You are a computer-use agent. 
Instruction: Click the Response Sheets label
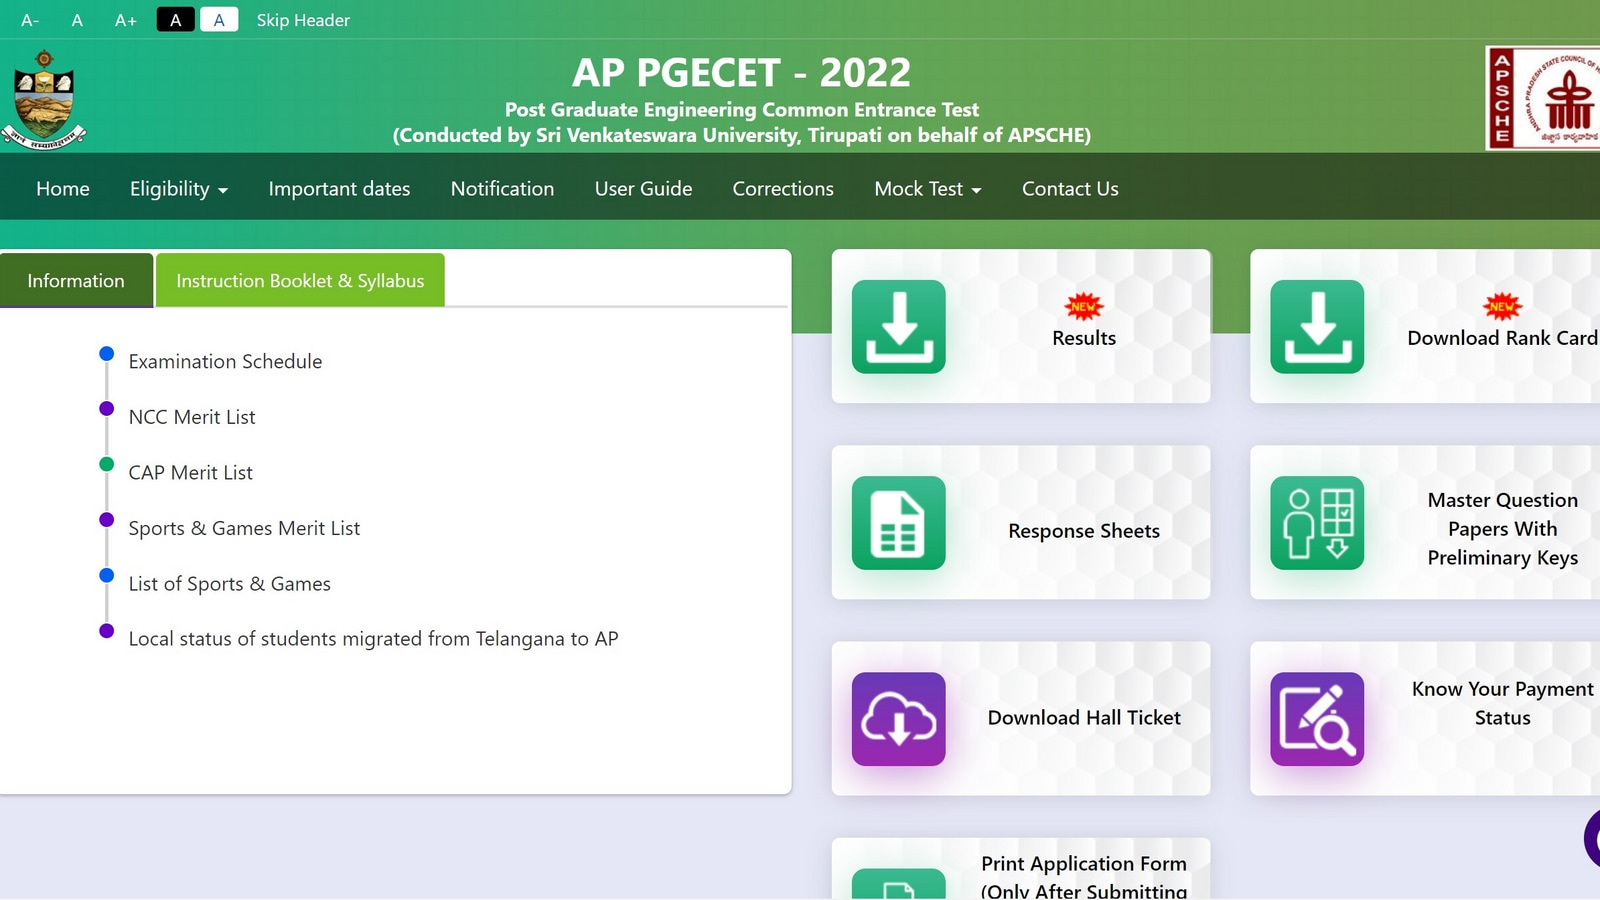click(1084, 531)
